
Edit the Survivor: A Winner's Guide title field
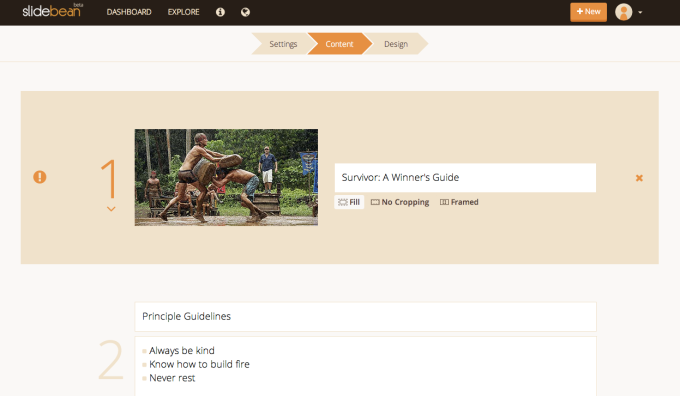point(465,177)
